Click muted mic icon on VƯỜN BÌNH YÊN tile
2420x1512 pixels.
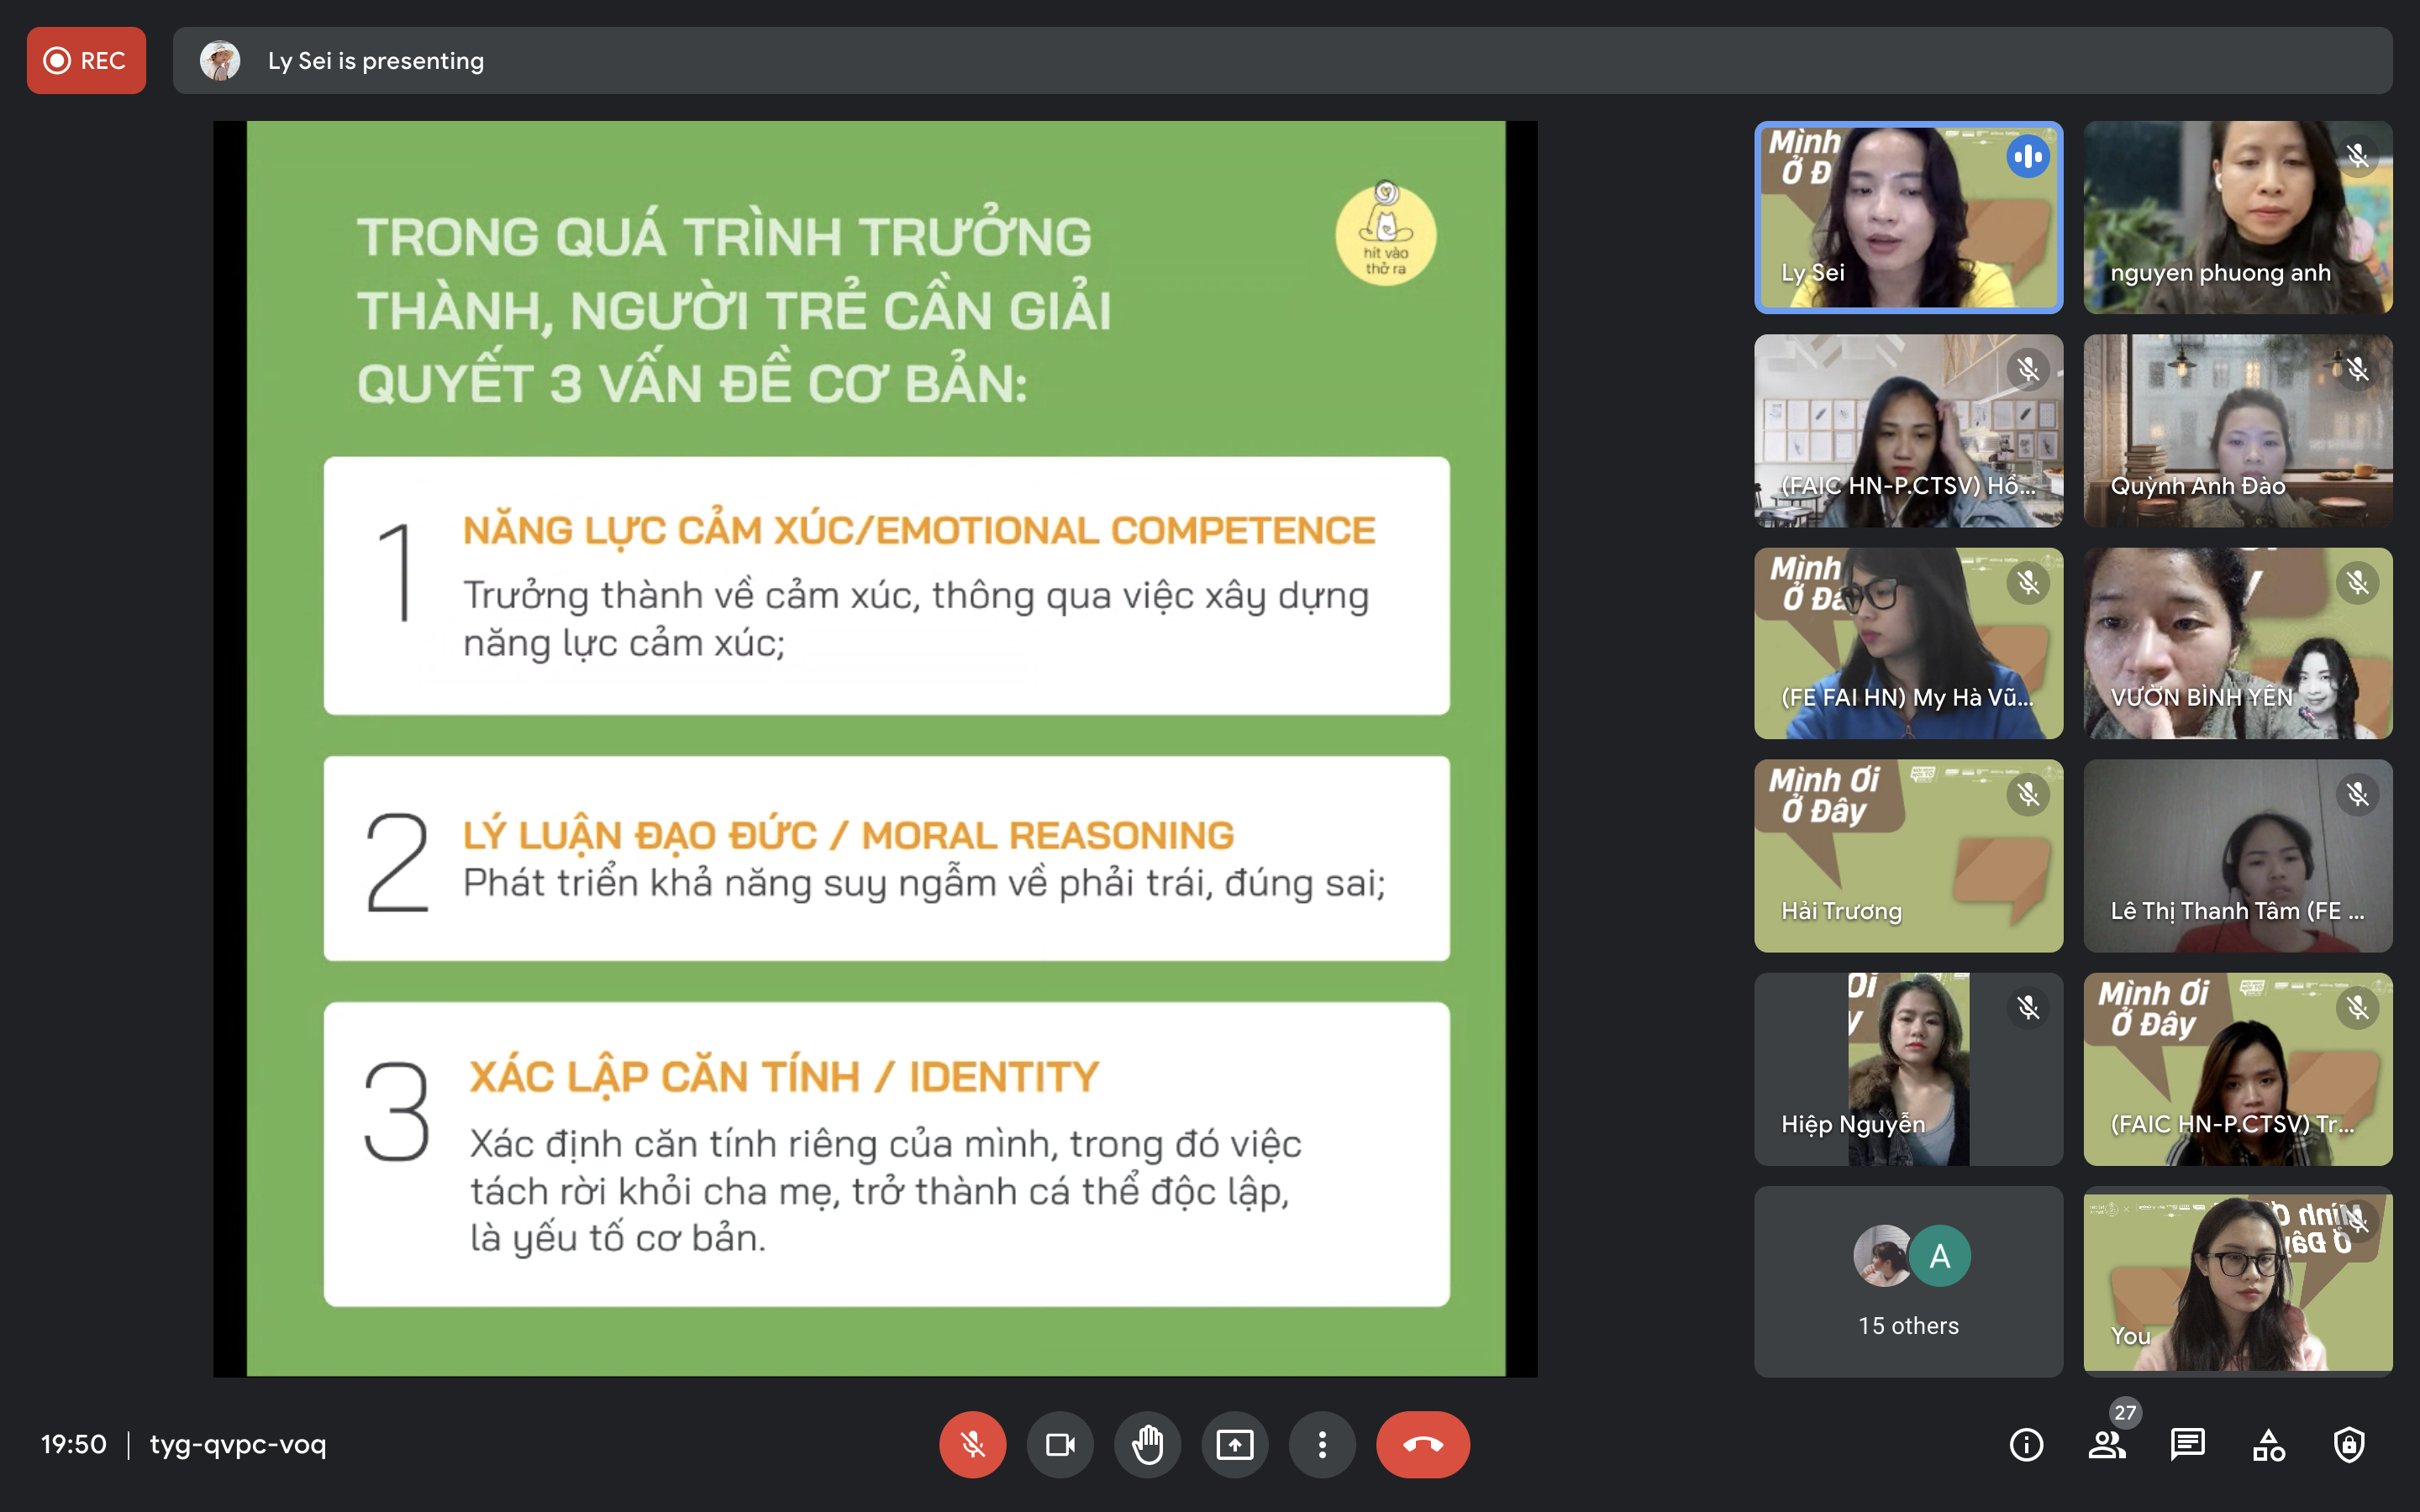tap(2357, 582)
